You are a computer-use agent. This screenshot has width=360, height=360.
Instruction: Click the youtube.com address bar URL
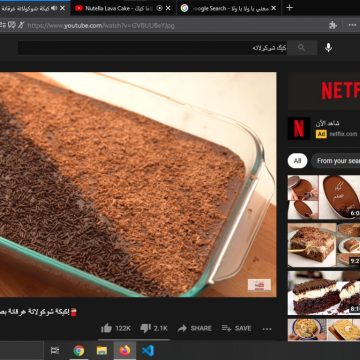point(101,26)
